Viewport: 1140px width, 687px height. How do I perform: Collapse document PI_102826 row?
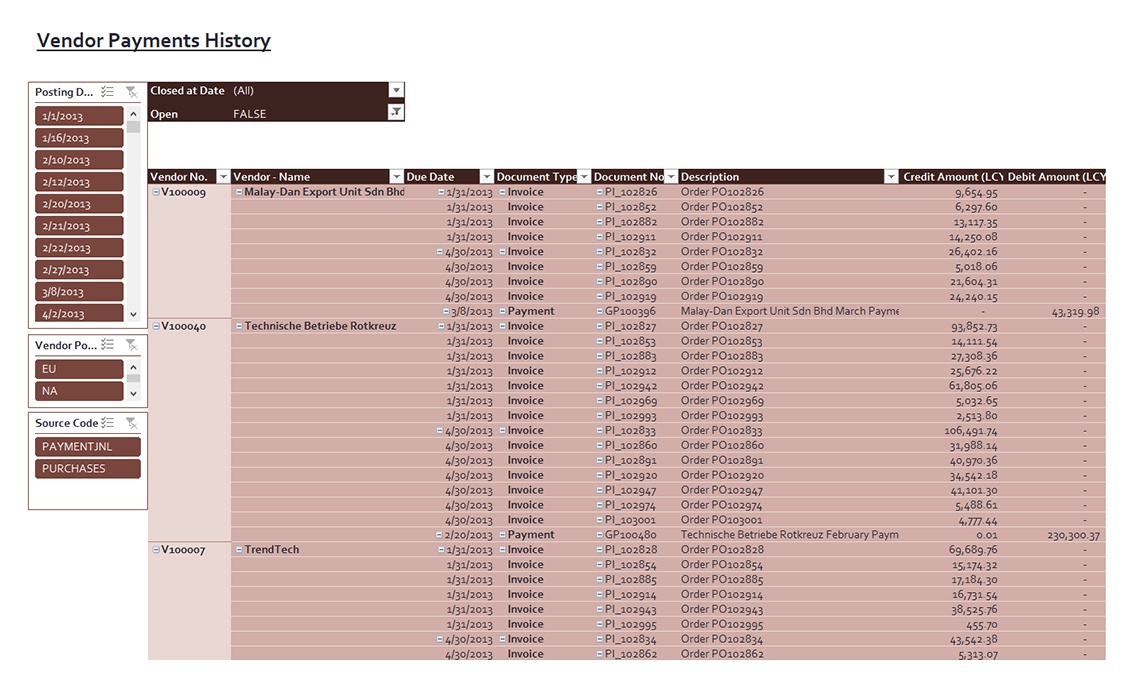tap(600, 192)
